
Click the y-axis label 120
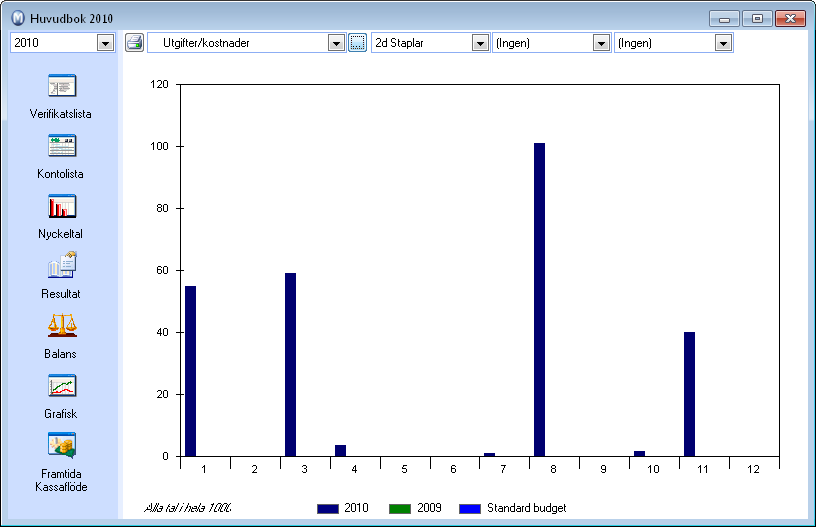click(x=159, y=84)
